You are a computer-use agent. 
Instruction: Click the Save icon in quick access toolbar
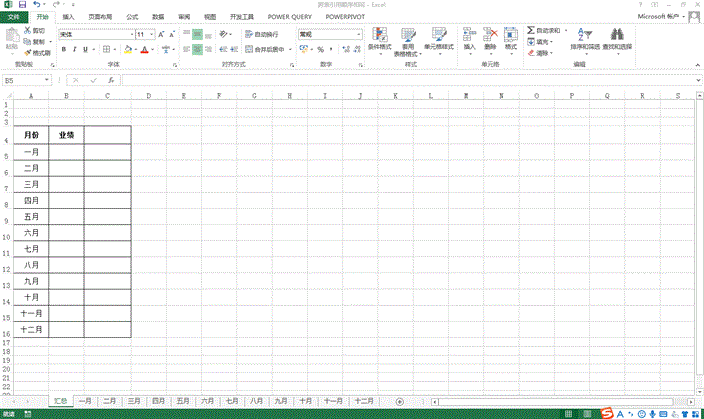point(22,5)
